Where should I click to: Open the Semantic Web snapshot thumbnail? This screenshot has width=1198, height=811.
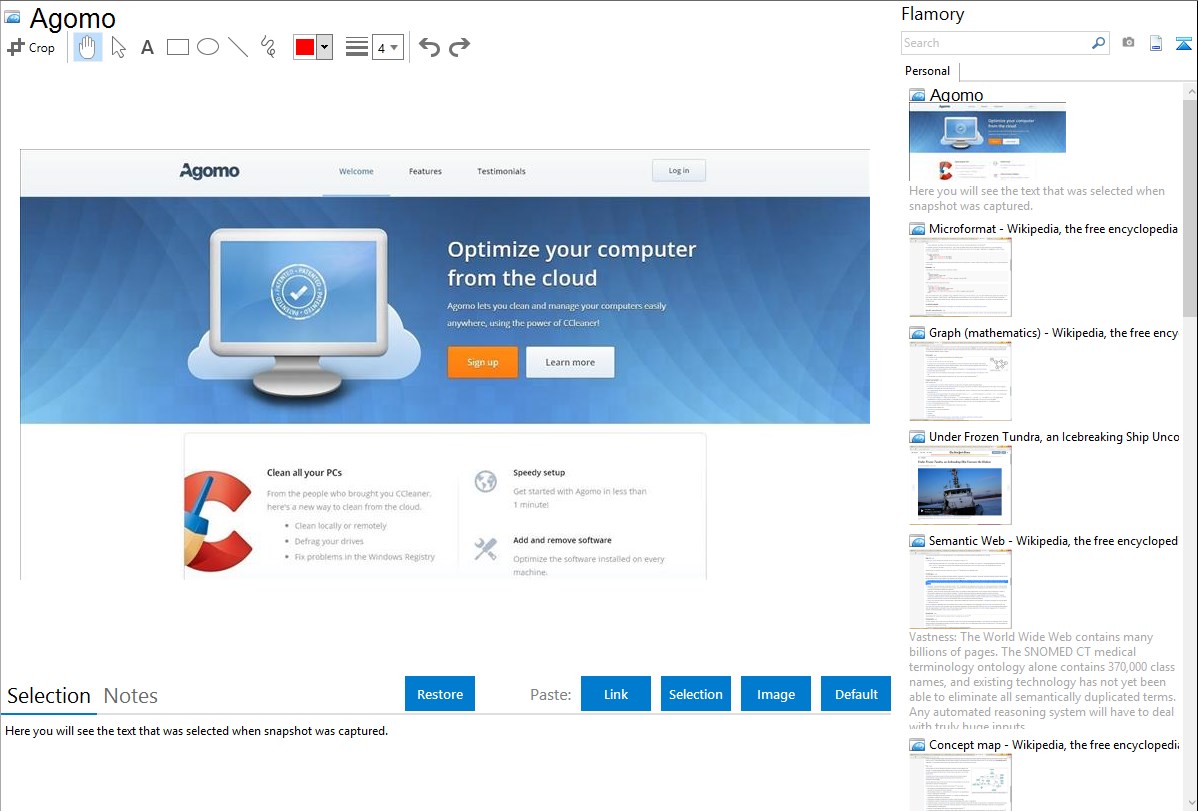(x=960, y=589)
